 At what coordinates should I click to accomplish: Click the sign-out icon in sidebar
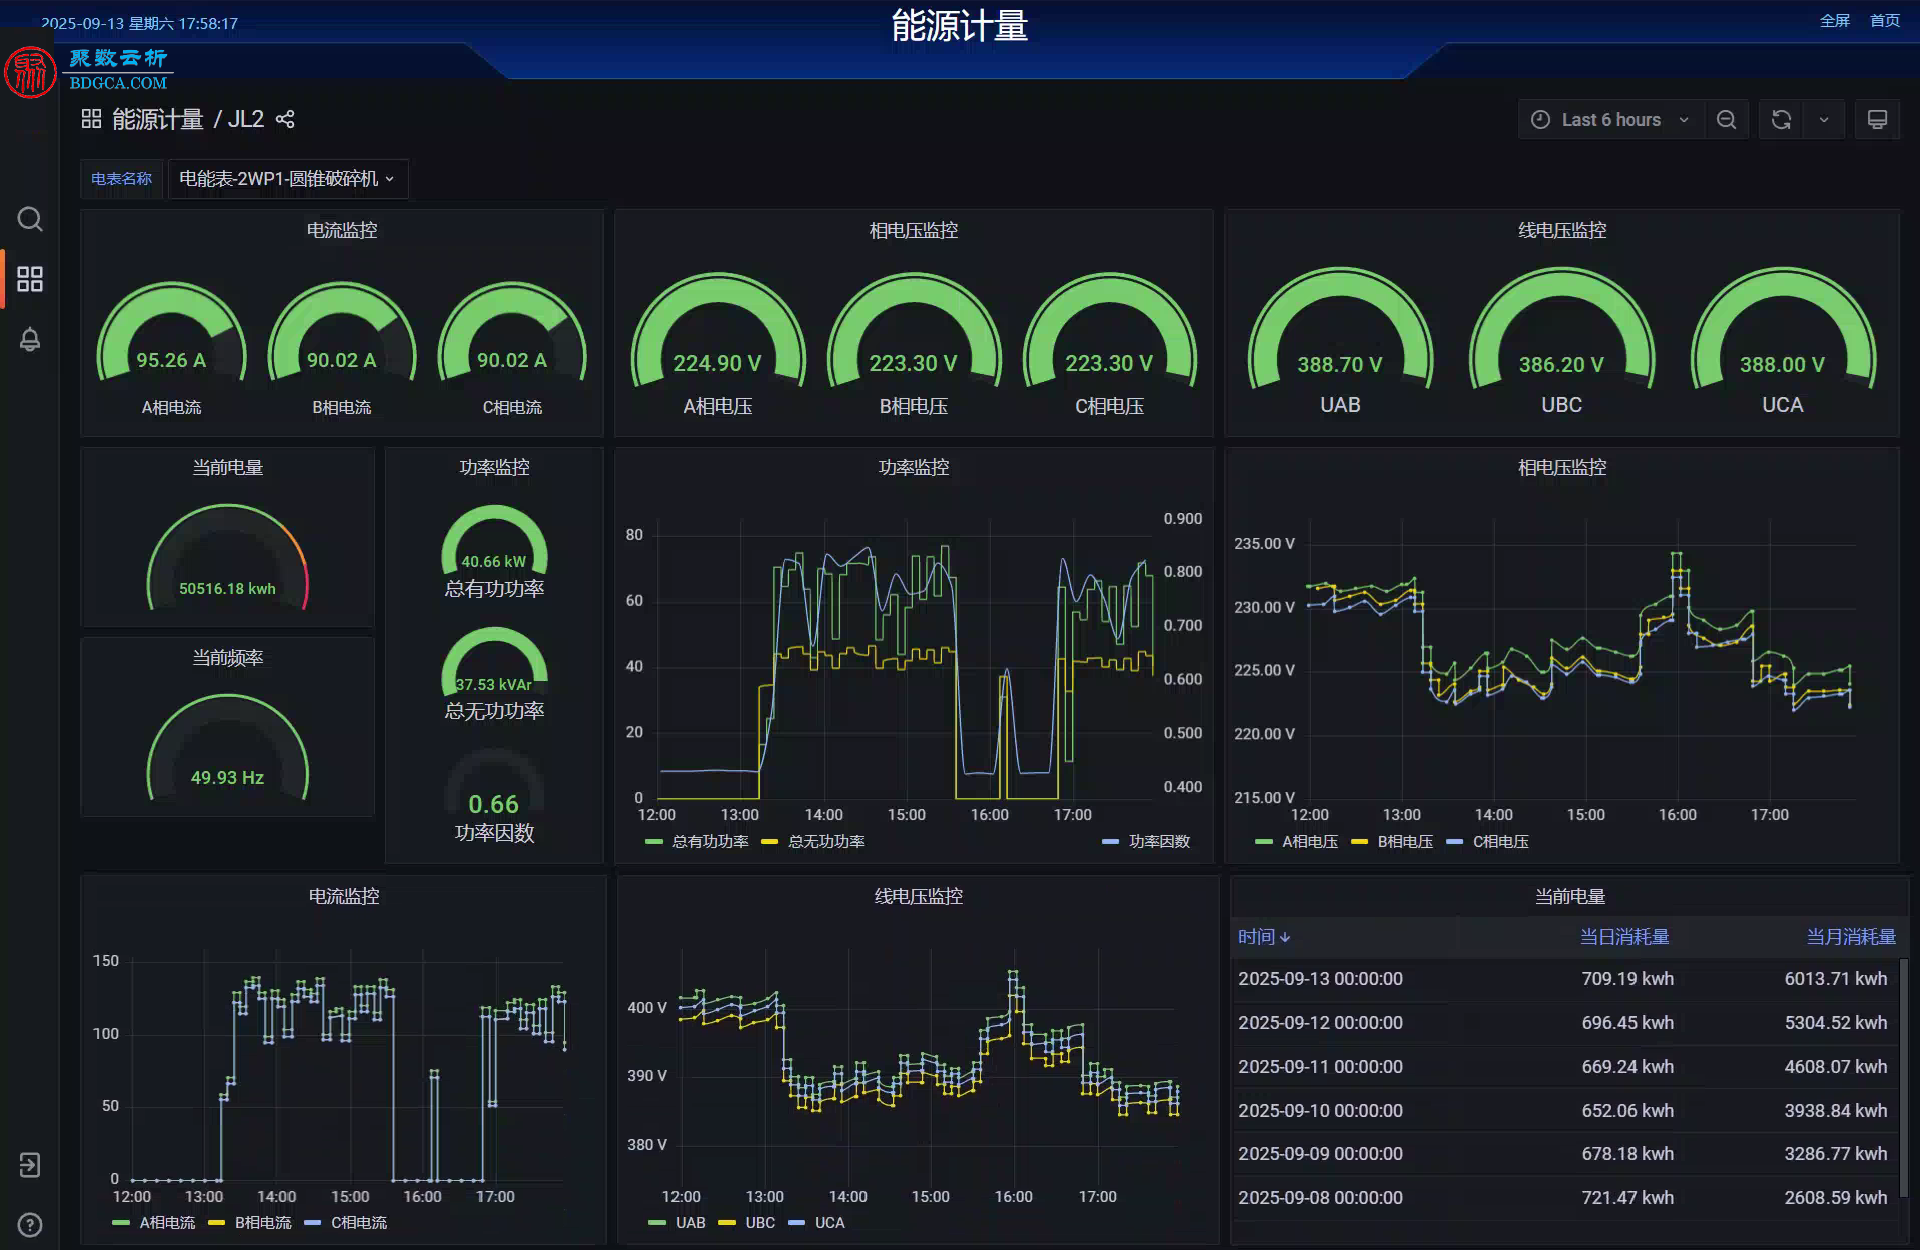pos(30,1165)
